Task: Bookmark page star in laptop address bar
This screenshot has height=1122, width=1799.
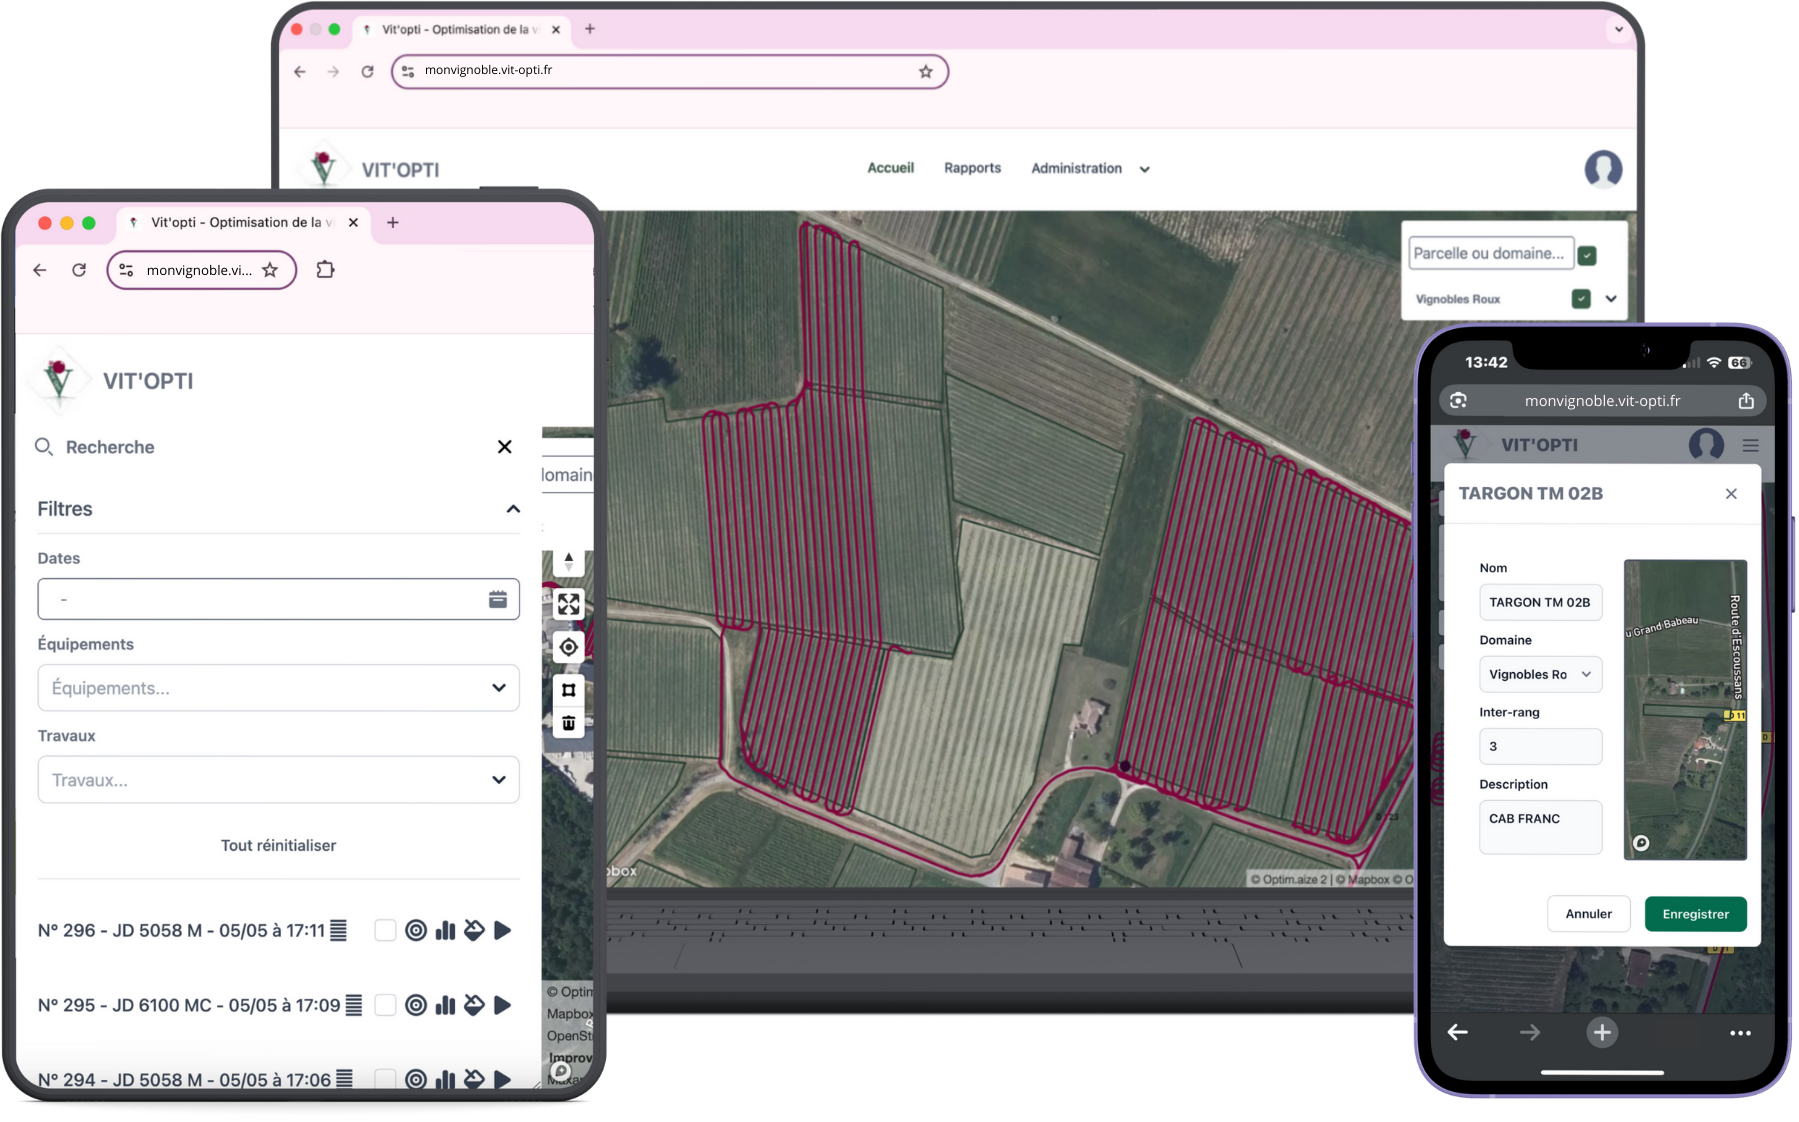Action: pyautogui.click(x=926, y=71)
